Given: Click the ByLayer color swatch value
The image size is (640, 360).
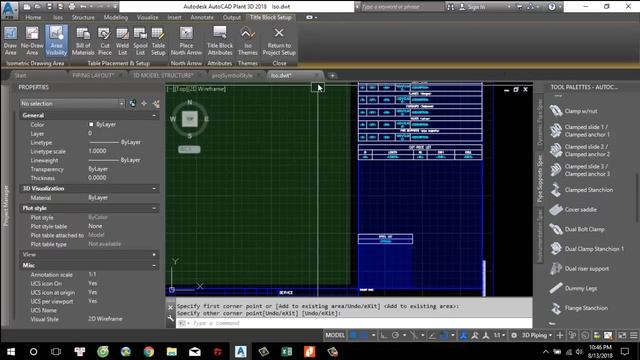Looking at the screenshot, I should pyautogui.click(x=102, y=124).
